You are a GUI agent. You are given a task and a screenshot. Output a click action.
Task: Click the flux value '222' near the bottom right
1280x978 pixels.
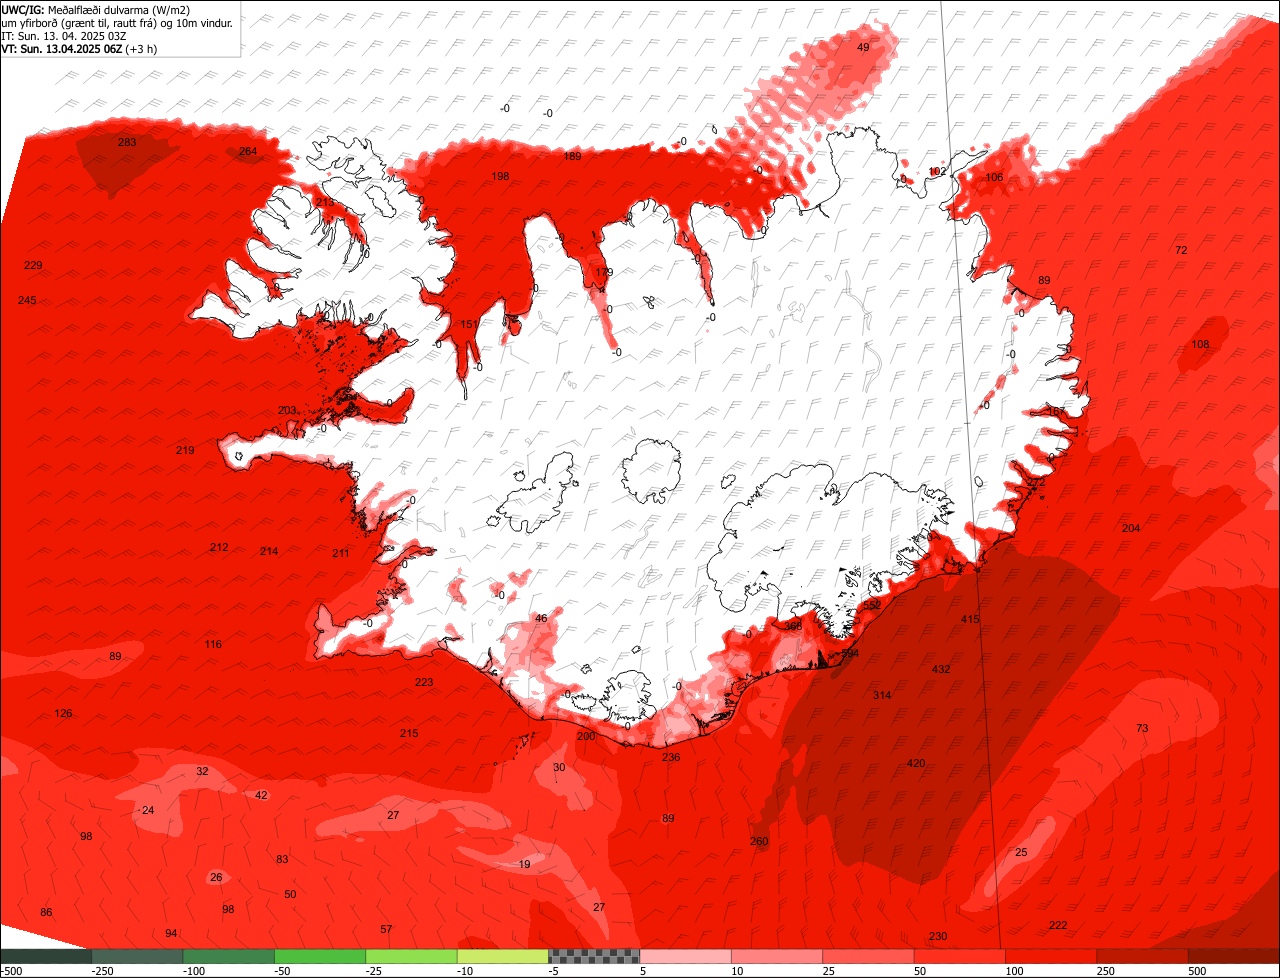[x=1058, y=925]
